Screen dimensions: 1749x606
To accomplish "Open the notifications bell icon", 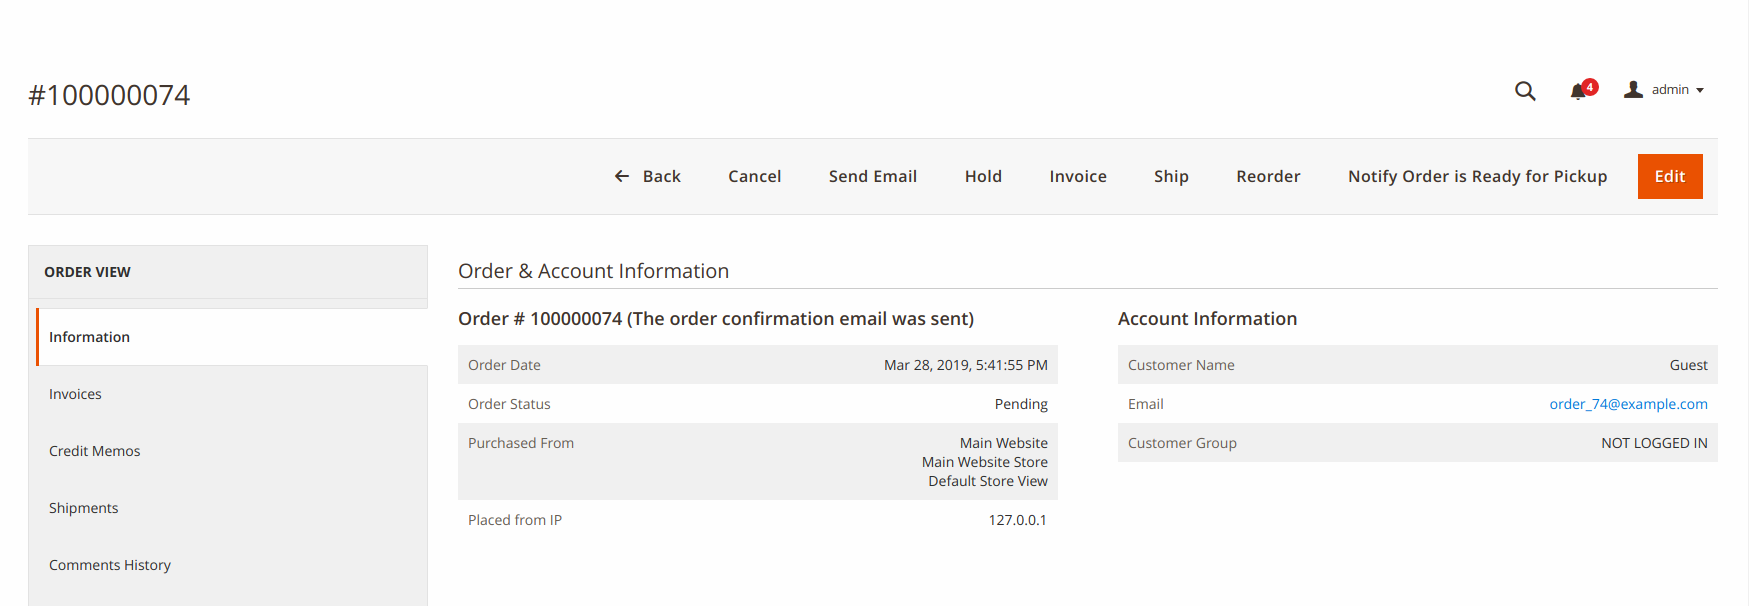I will (x=1578, y=92).
